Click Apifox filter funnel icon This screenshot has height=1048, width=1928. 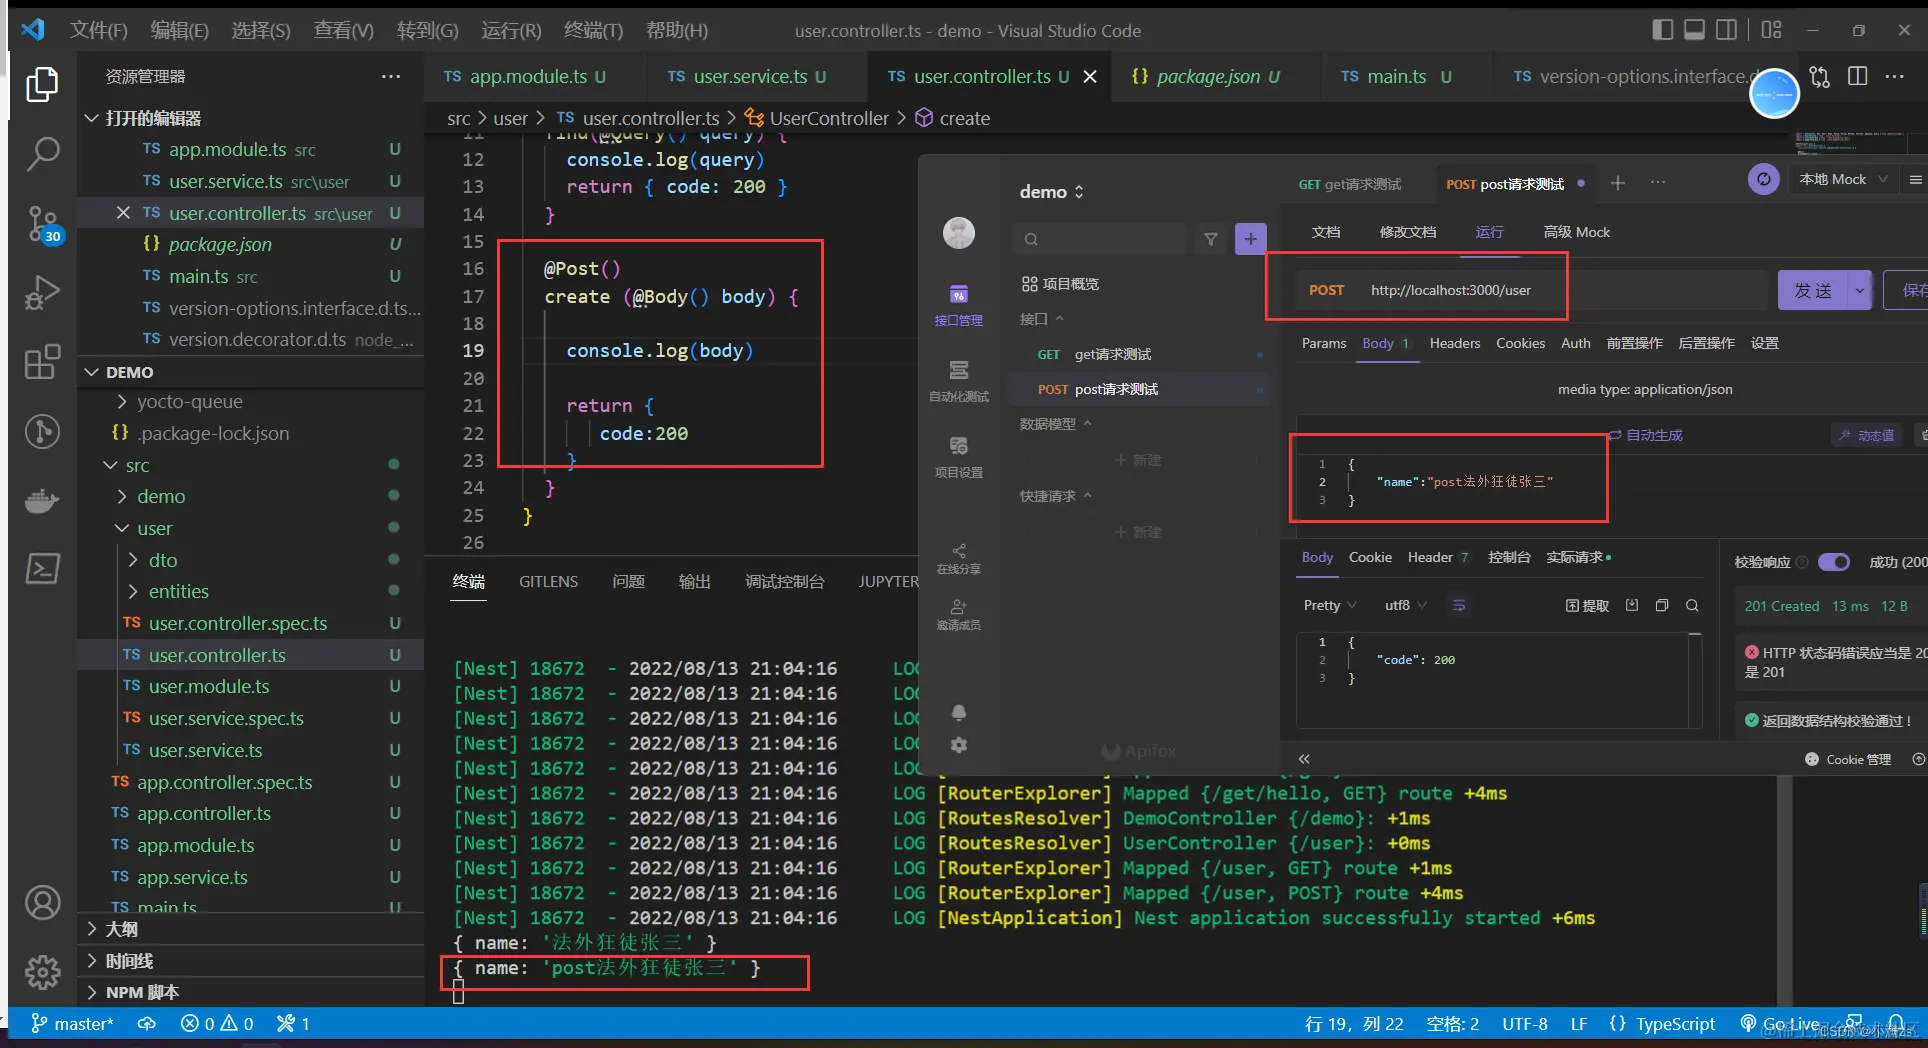point(1211,239)
